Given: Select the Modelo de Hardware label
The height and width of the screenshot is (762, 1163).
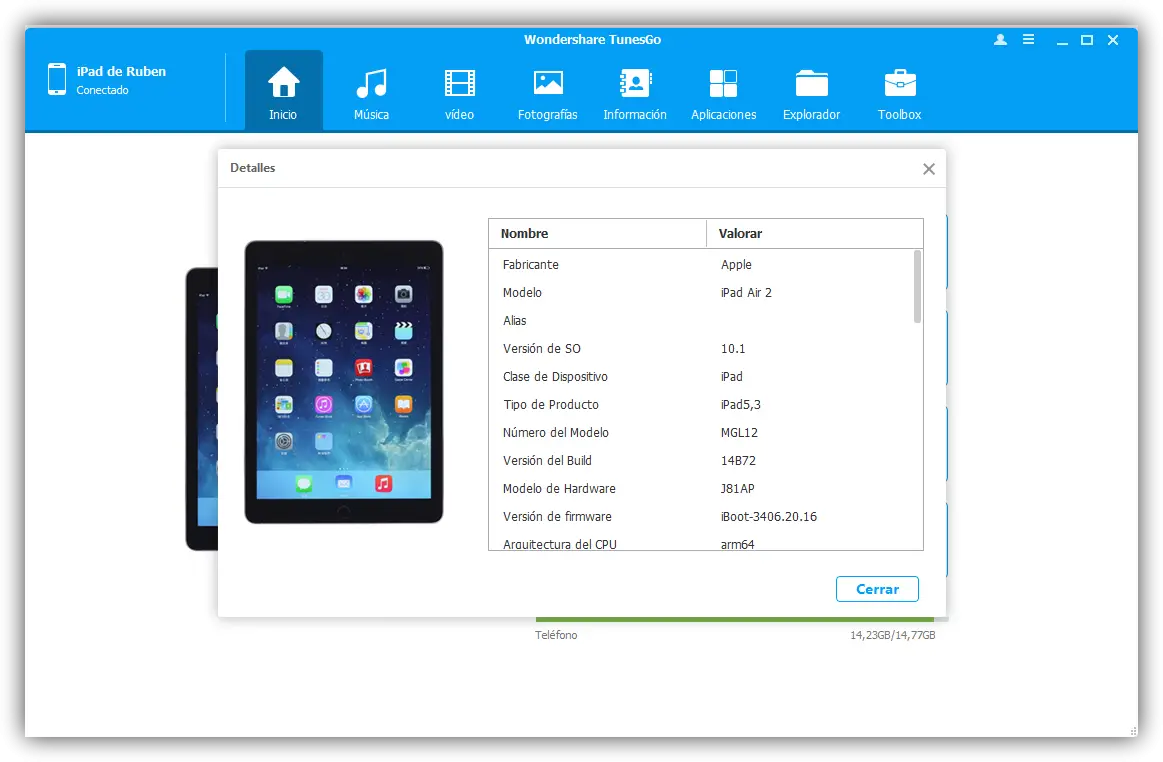Looking at the screenshot, I should [559, 489].
